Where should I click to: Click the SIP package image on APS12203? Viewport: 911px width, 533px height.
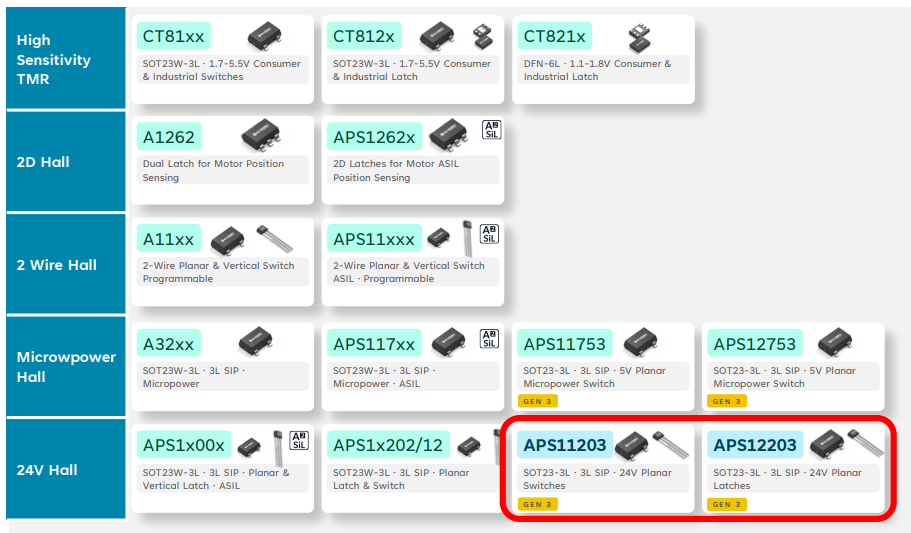(x=866, y=441)
